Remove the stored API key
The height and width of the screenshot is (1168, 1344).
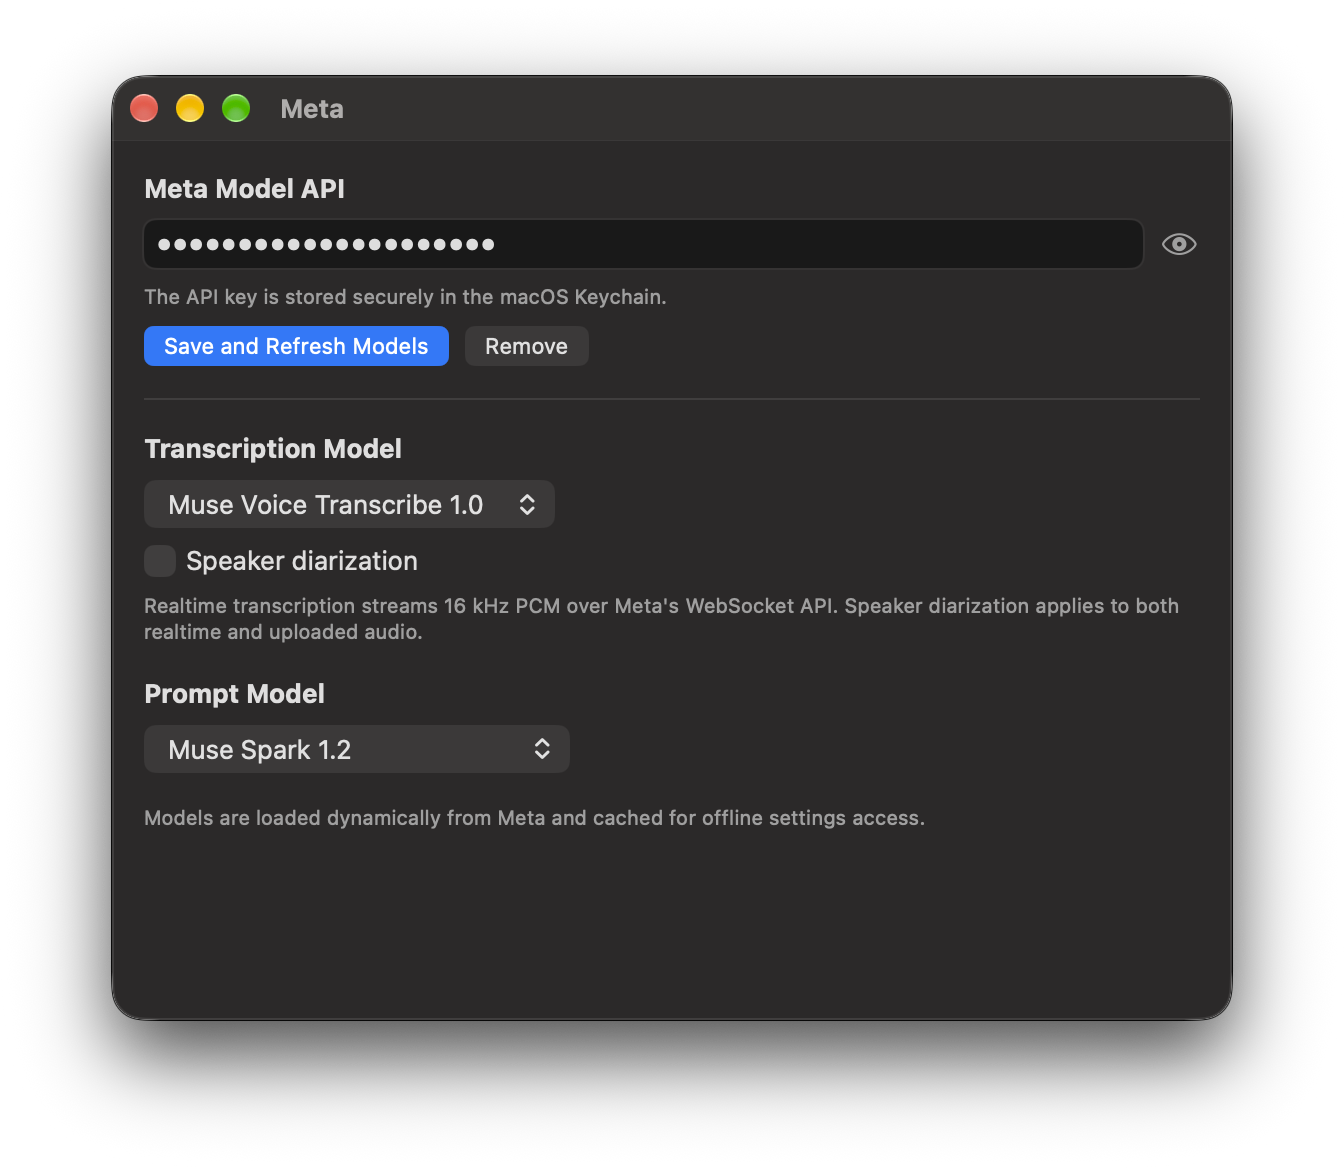pyautogui.click(x=526, y=346)
